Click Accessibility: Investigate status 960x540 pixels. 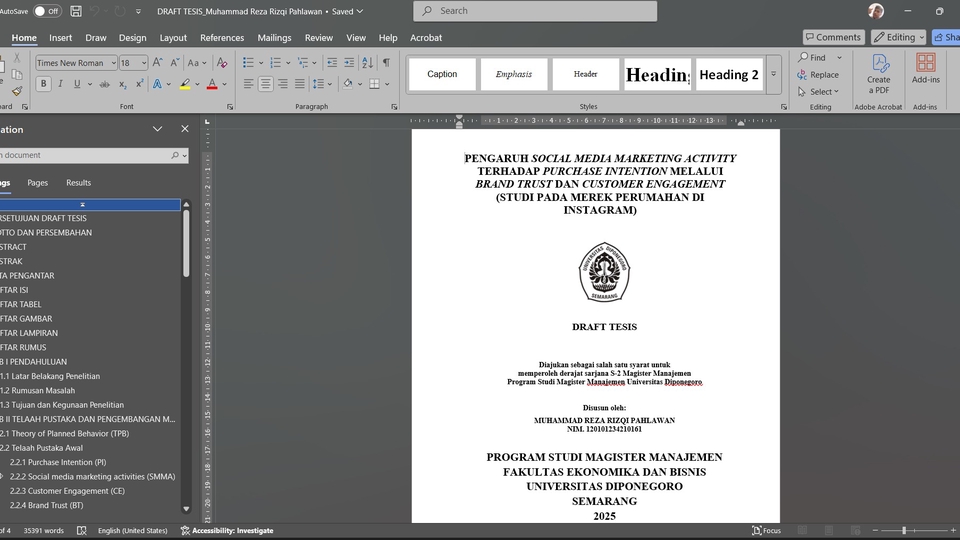[227, 531]
